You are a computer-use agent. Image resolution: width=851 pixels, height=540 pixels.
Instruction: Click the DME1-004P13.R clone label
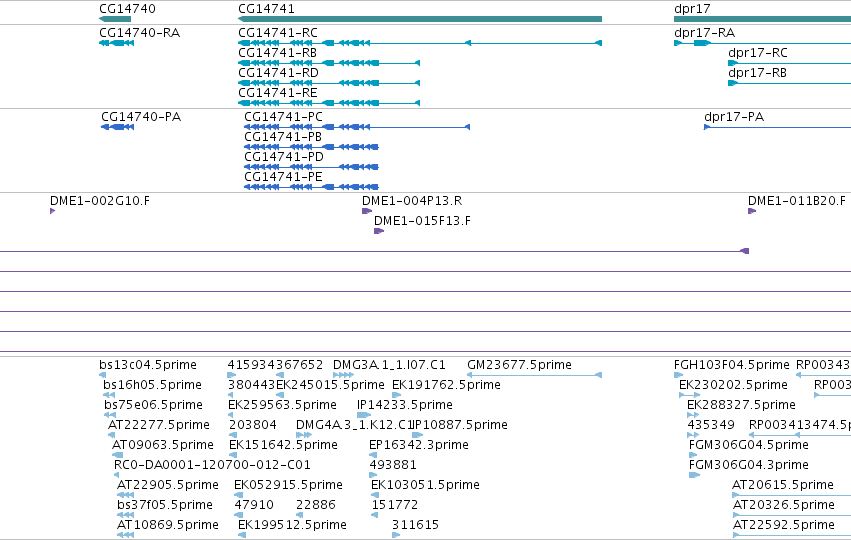[412, 201]
